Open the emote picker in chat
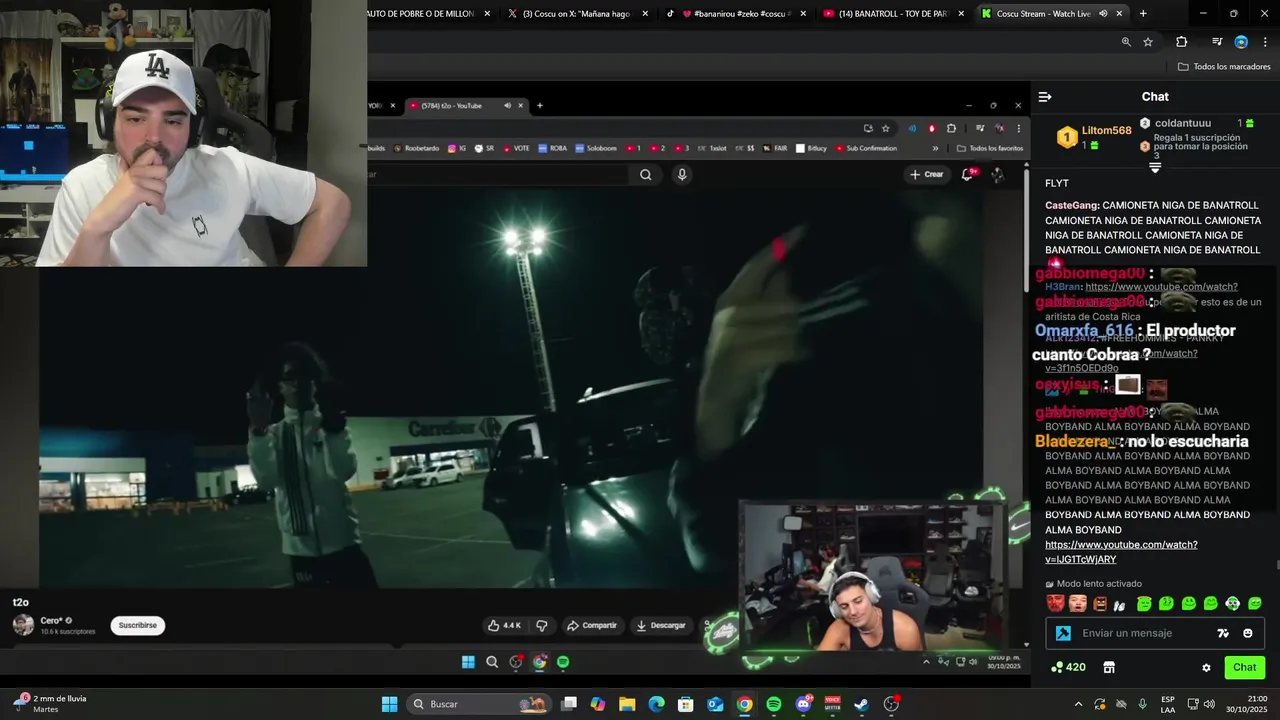 pyautogui.click(x=1247, y=633)
